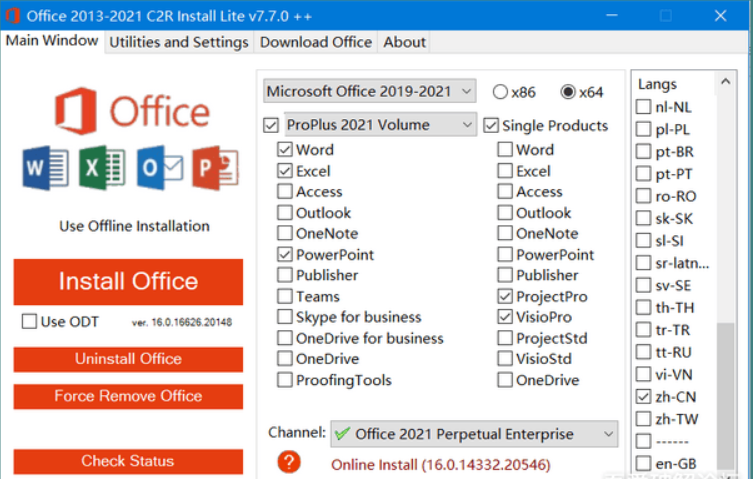Uncheck the VisioPro checkbox

click(x=505, y=317)
